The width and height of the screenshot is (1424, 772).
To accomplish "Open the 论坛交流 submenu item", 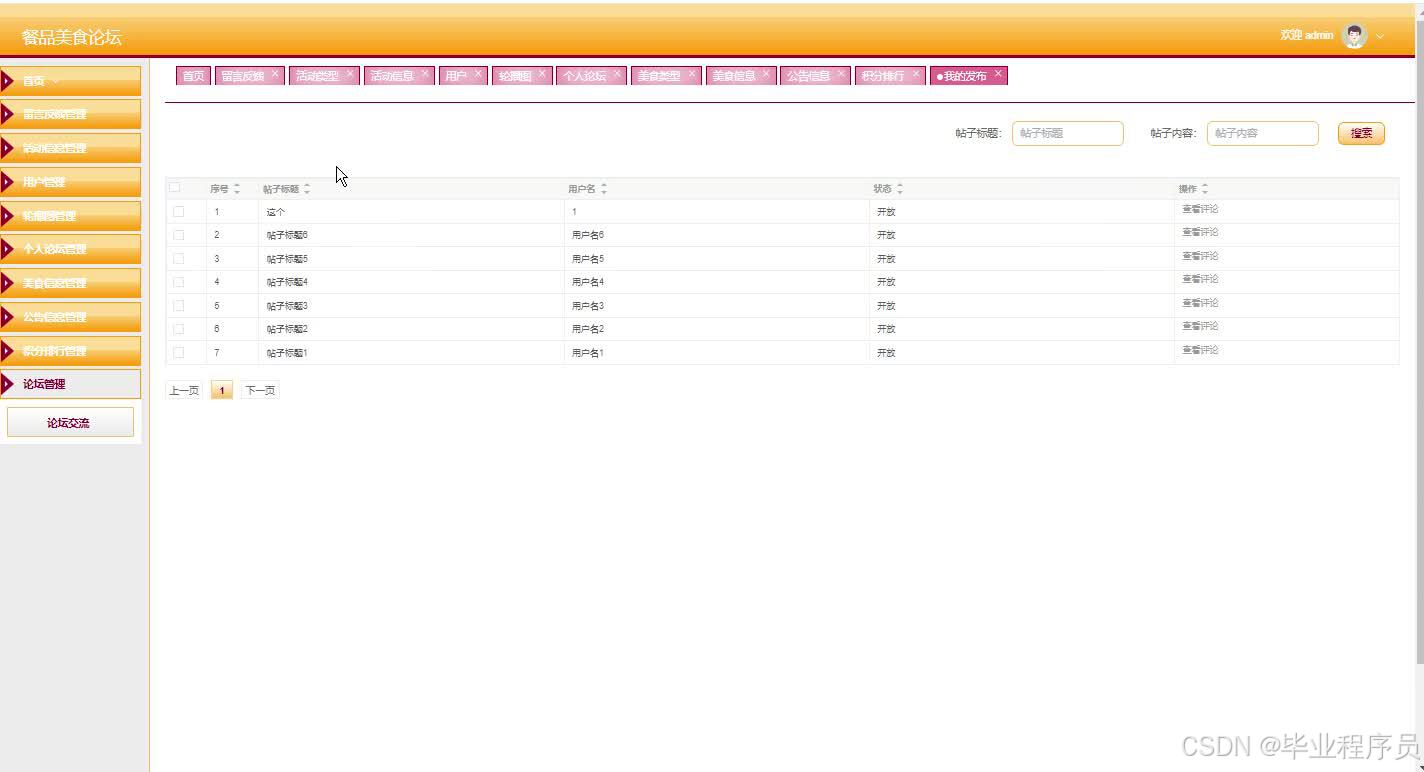I will point(70,422).
